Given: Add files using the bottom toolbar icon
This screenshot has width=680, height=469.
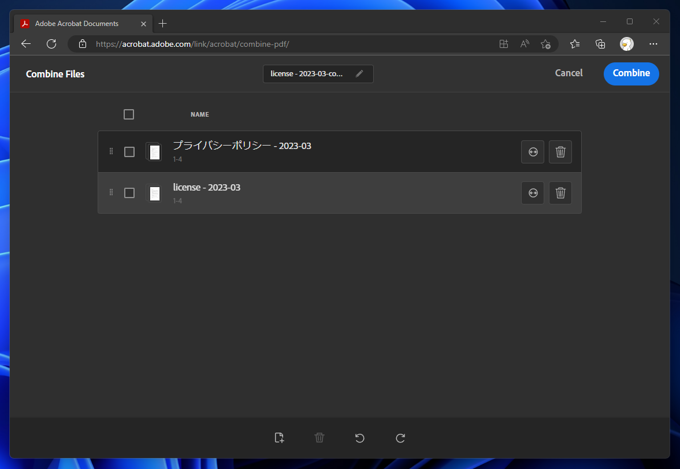Looking at the screenshot, I should 279,438.
